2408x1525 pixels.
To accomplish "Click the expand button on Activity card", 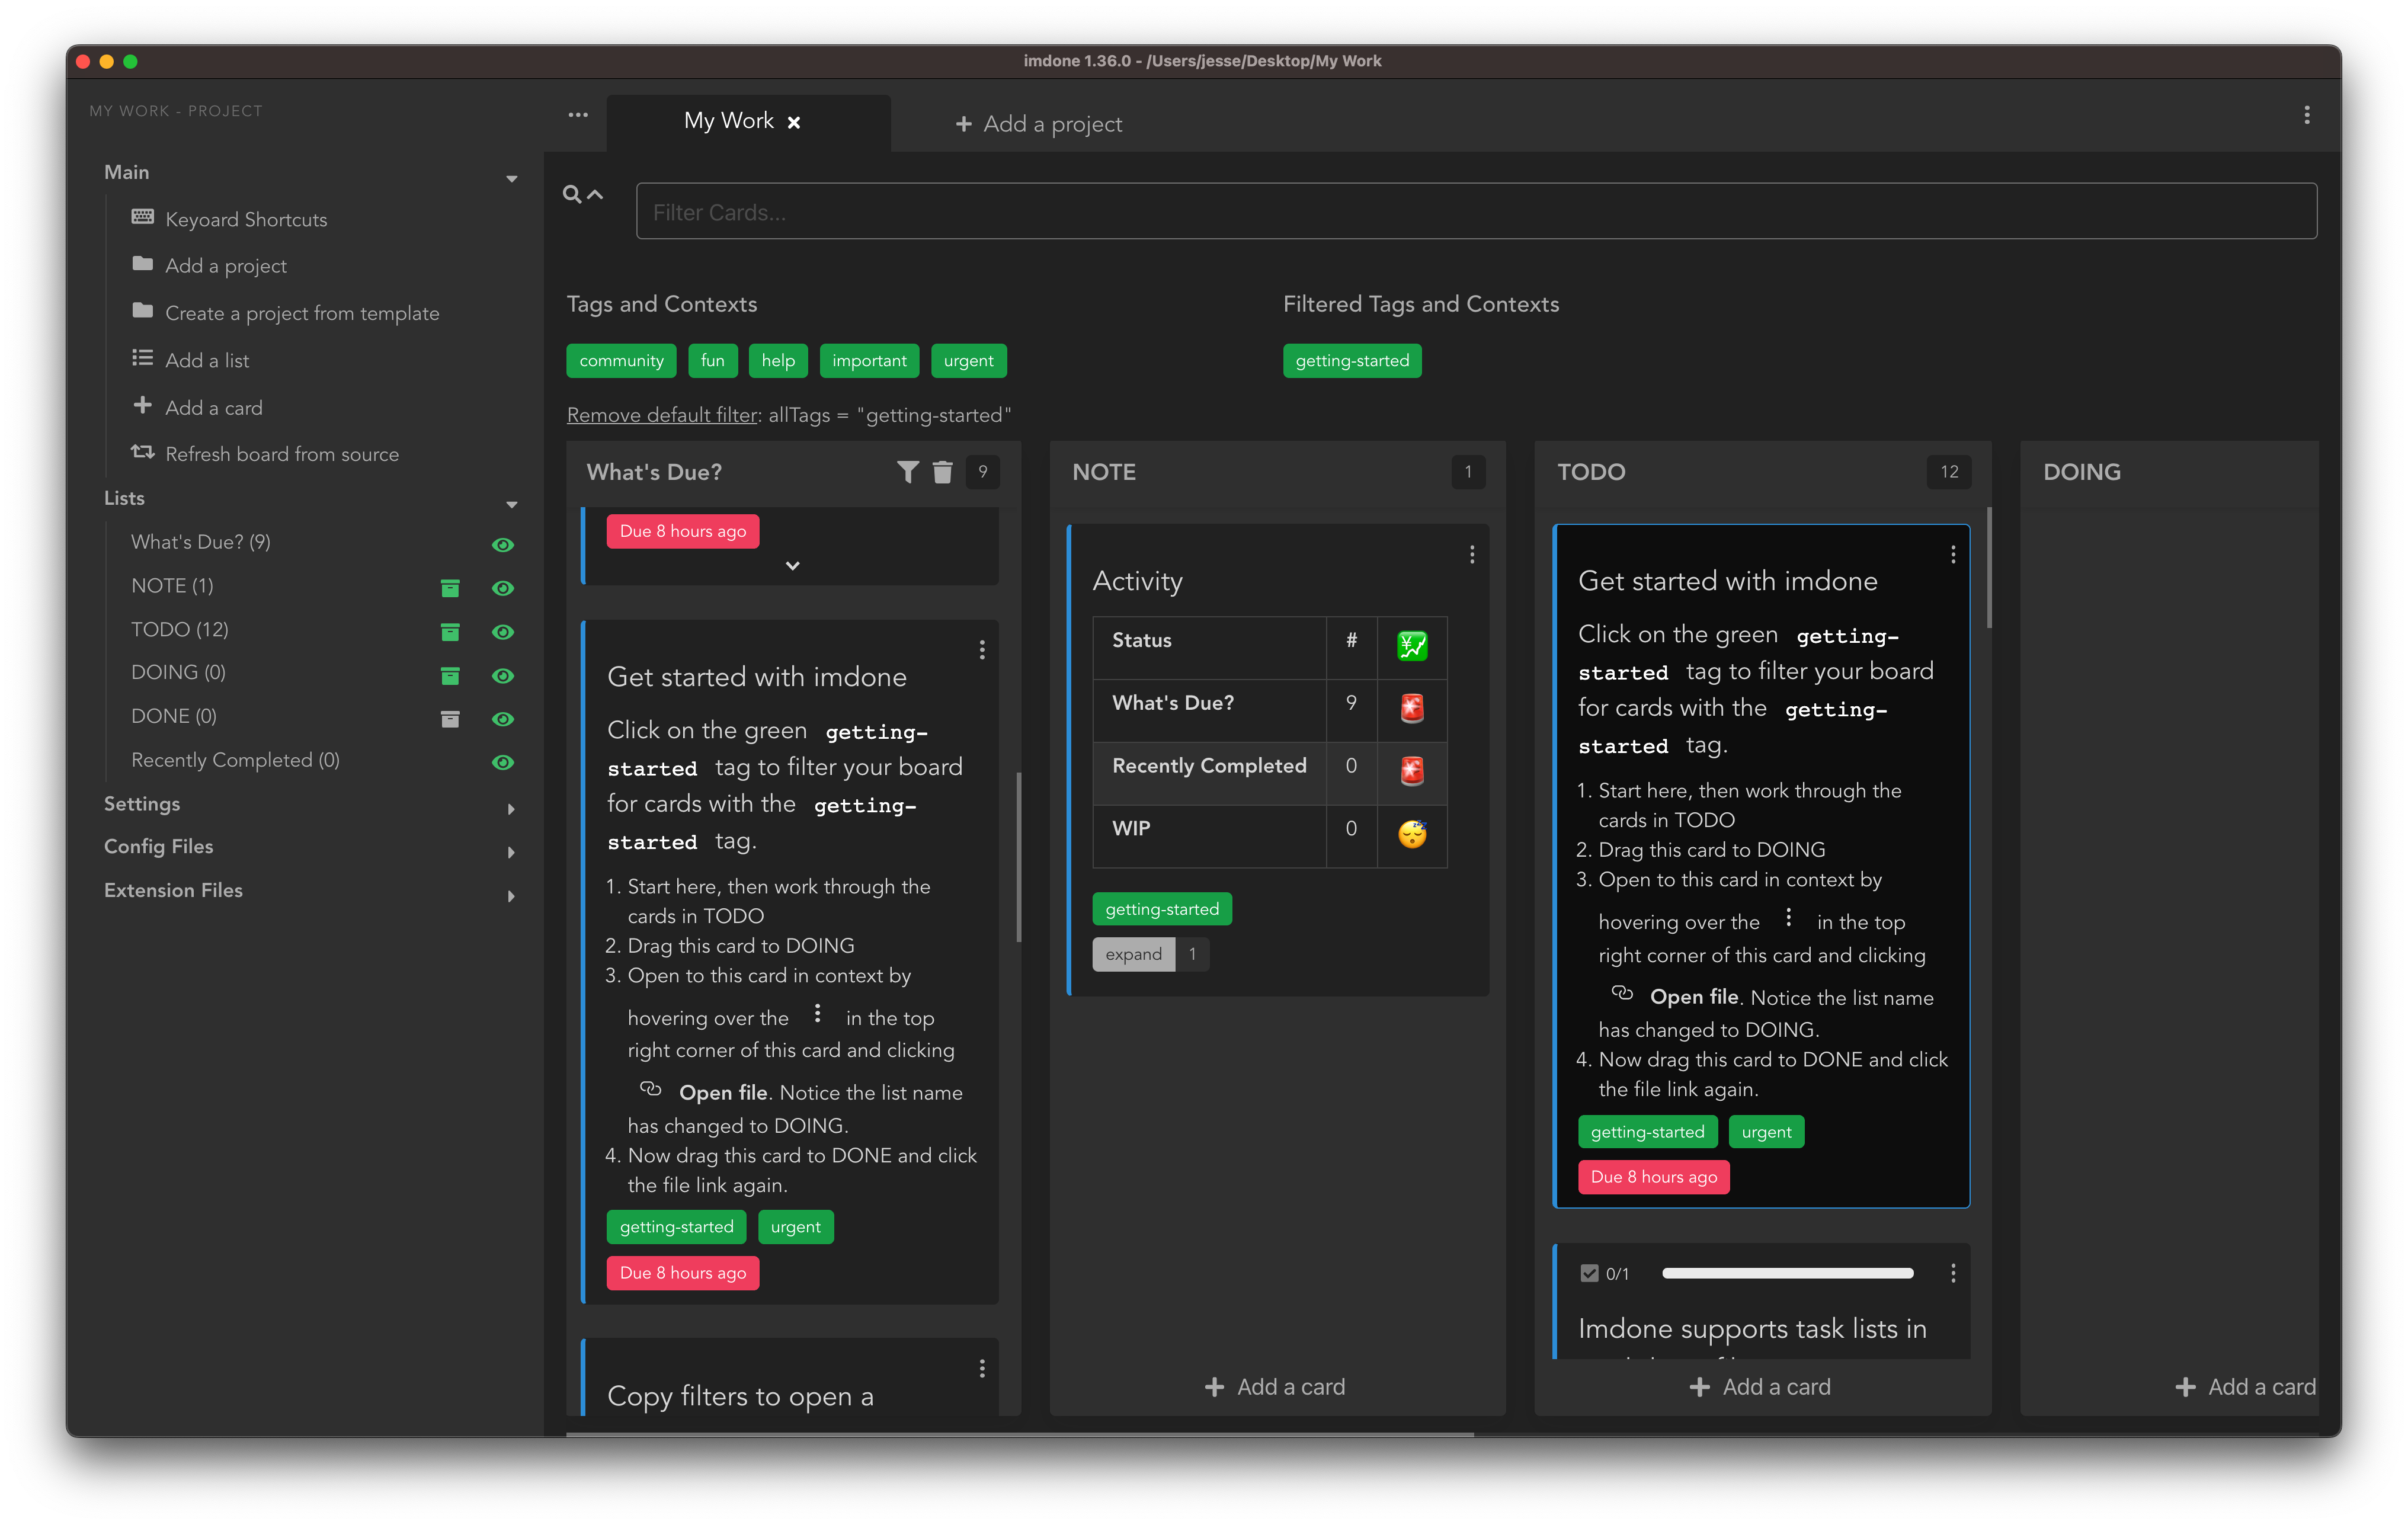I will point(1133,954).
